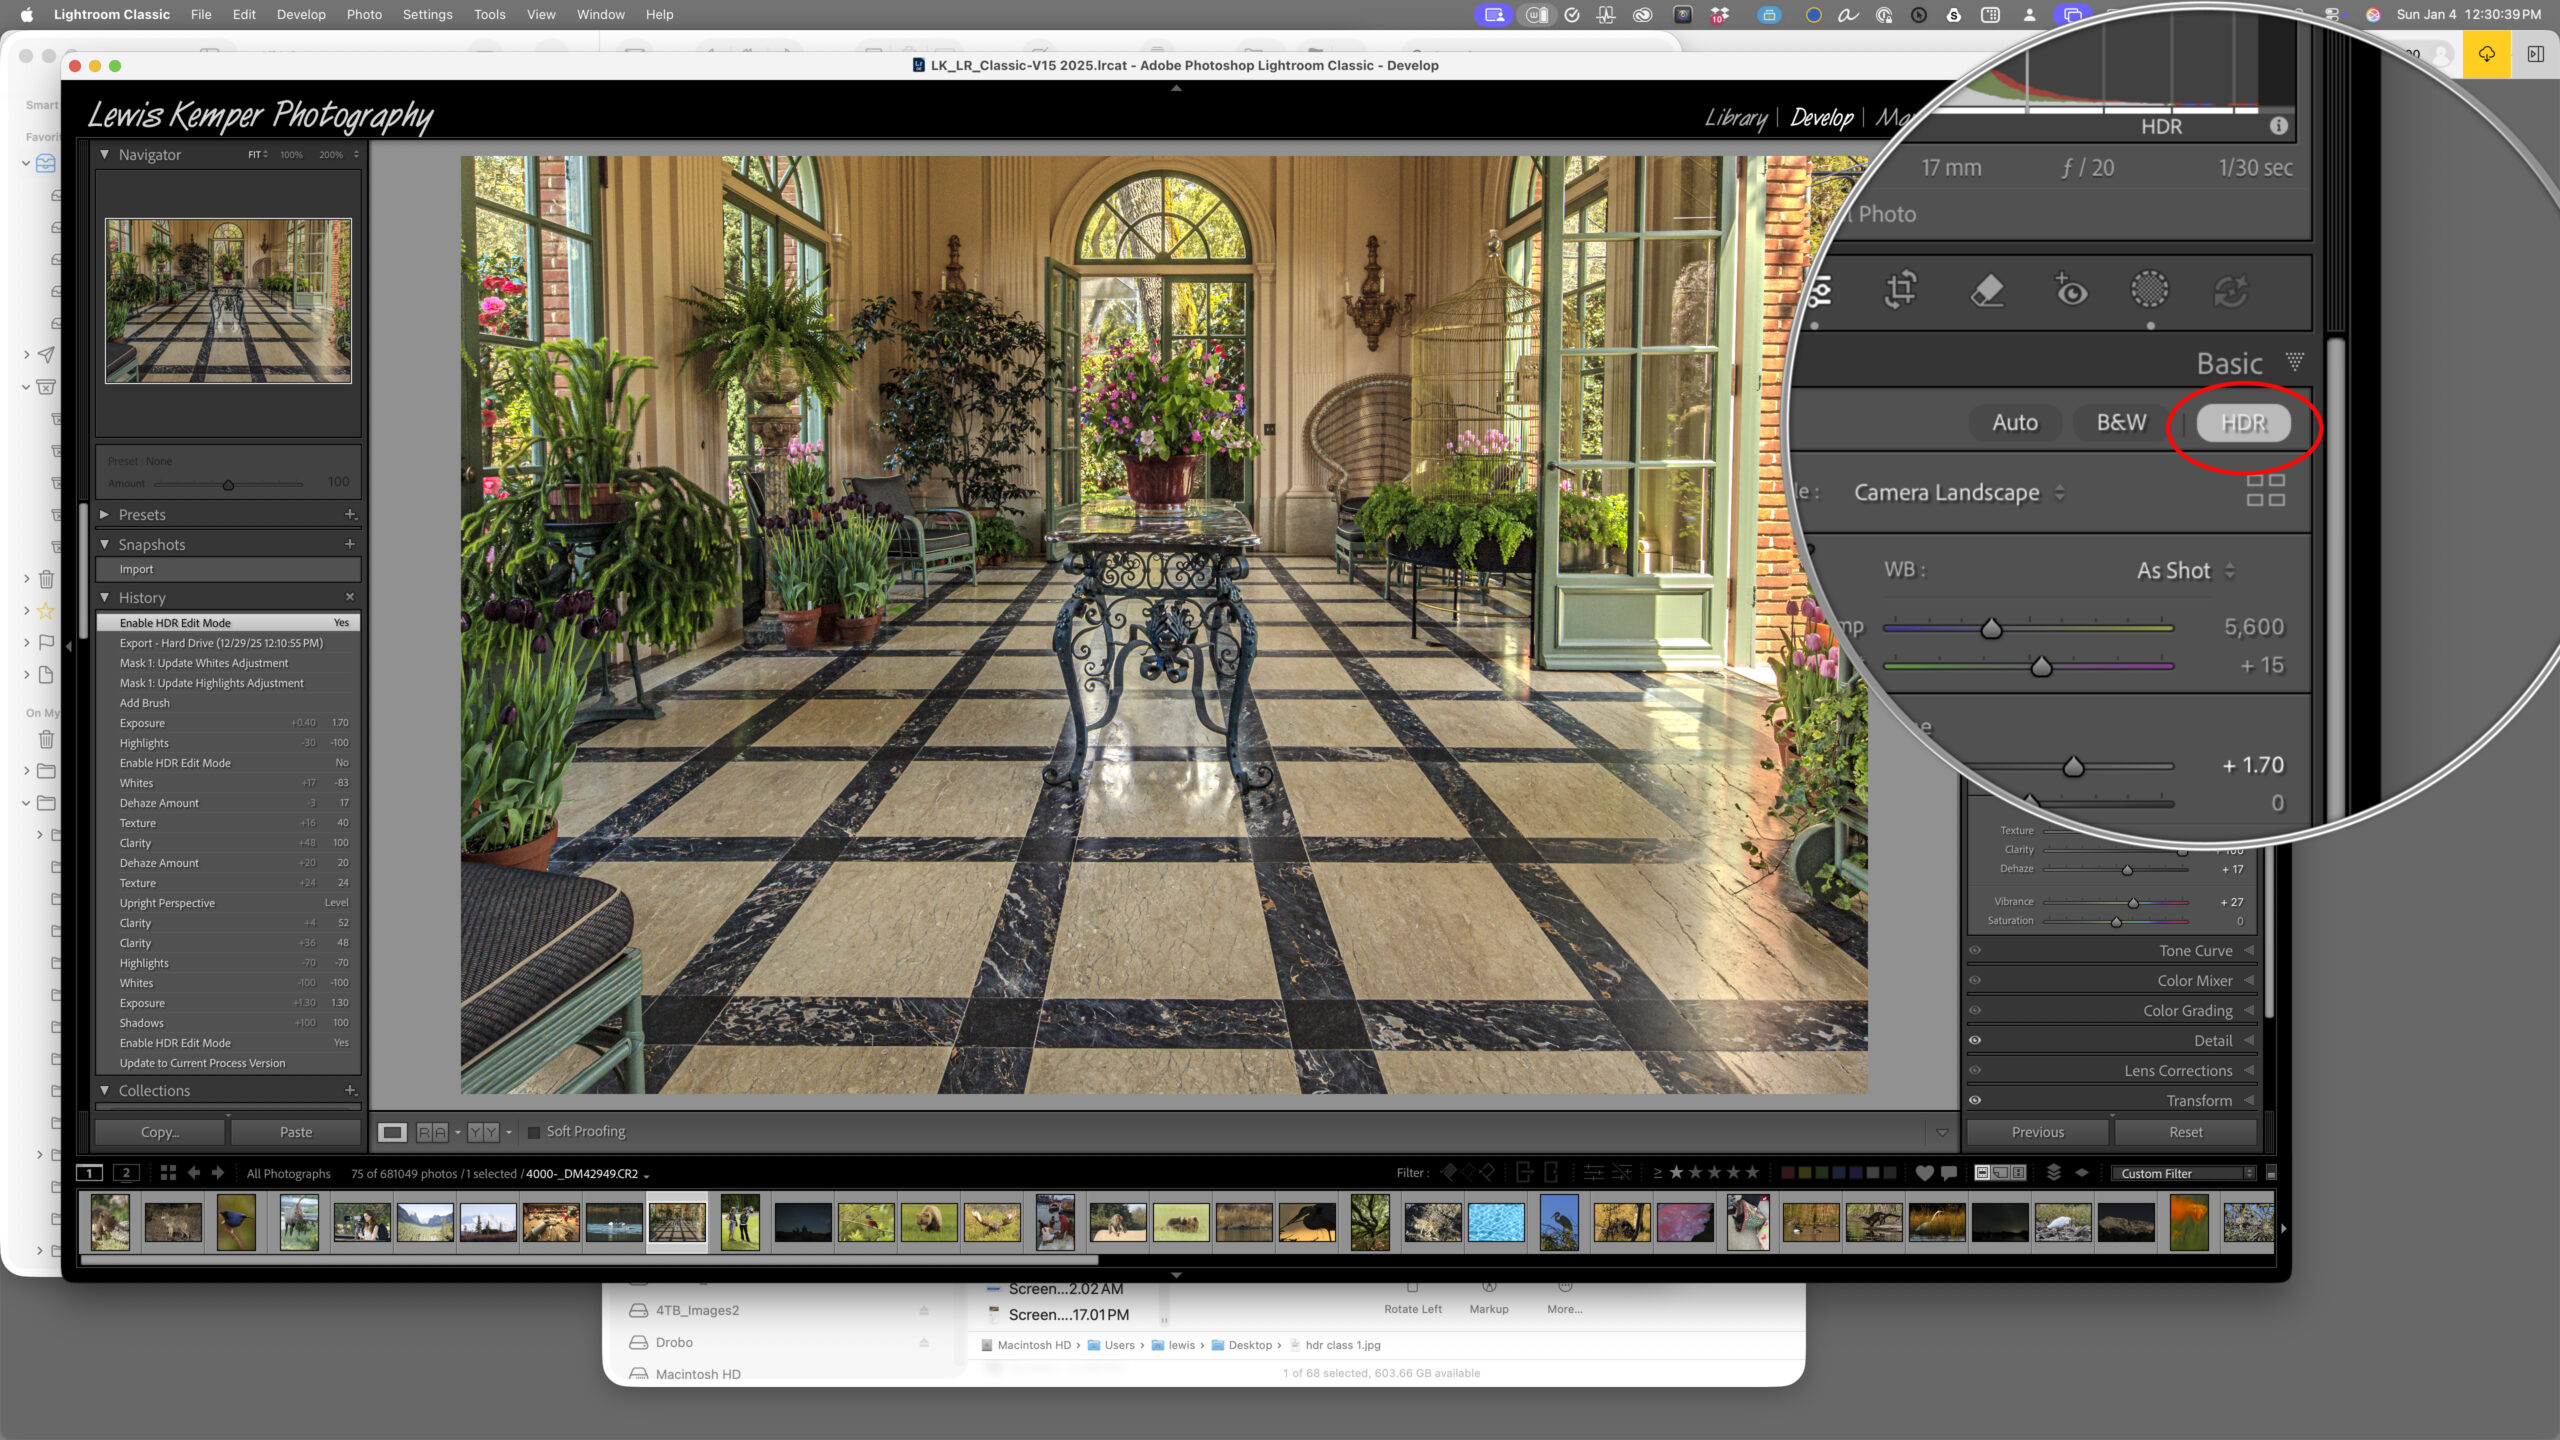Open the profile browser grid icon

point(2265,491)
